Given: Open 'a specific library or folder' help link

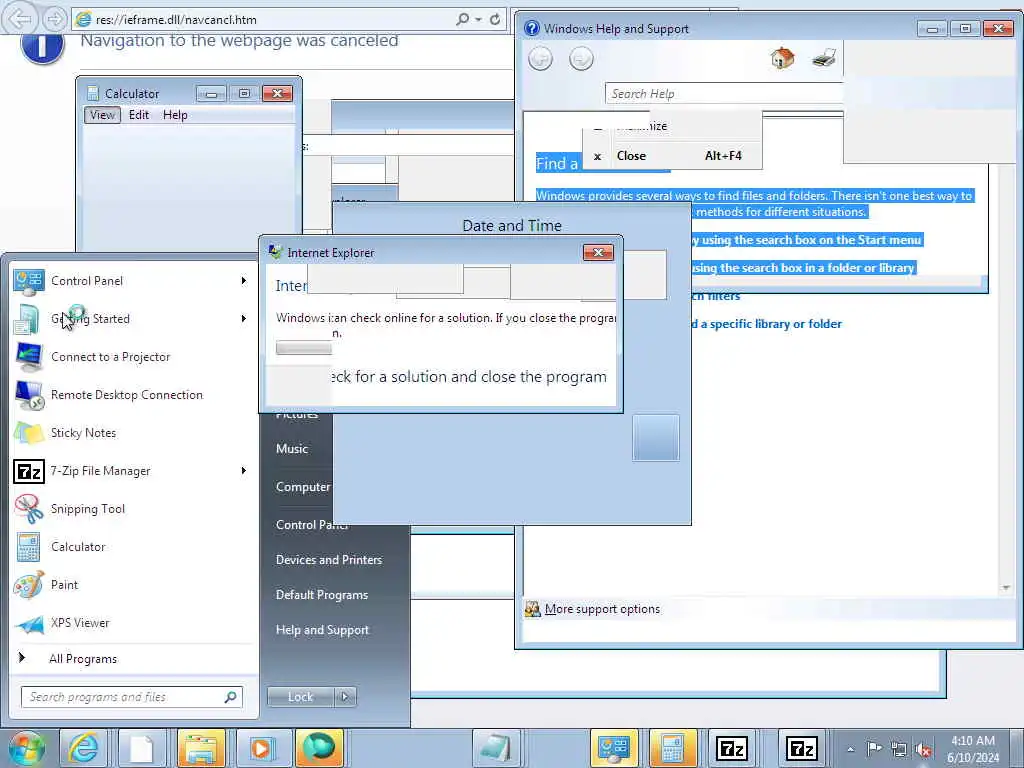Looking at the screenshot, I should point(767,324).
